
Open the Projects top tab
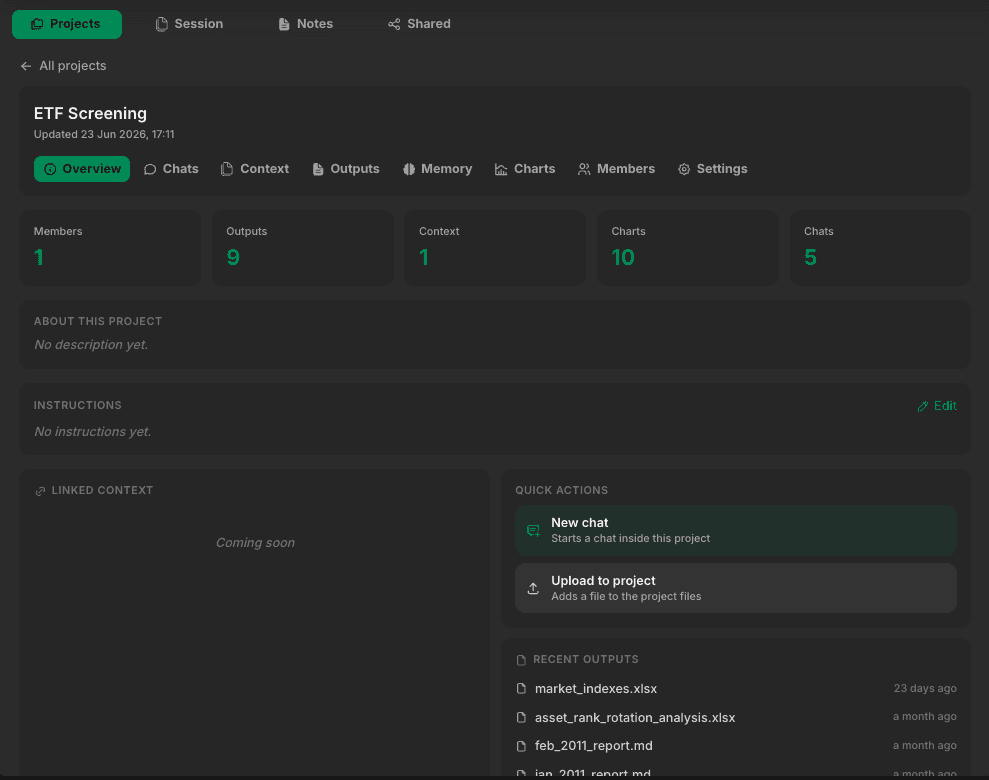(67, 24)
